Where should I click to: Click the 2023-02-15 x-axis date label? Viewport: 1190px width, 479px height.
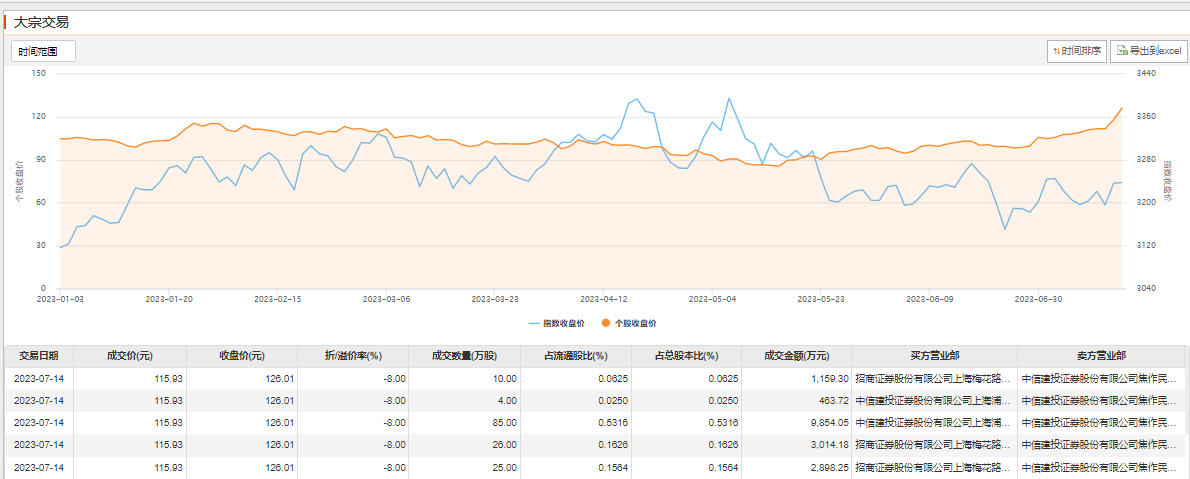click(277, 299)
